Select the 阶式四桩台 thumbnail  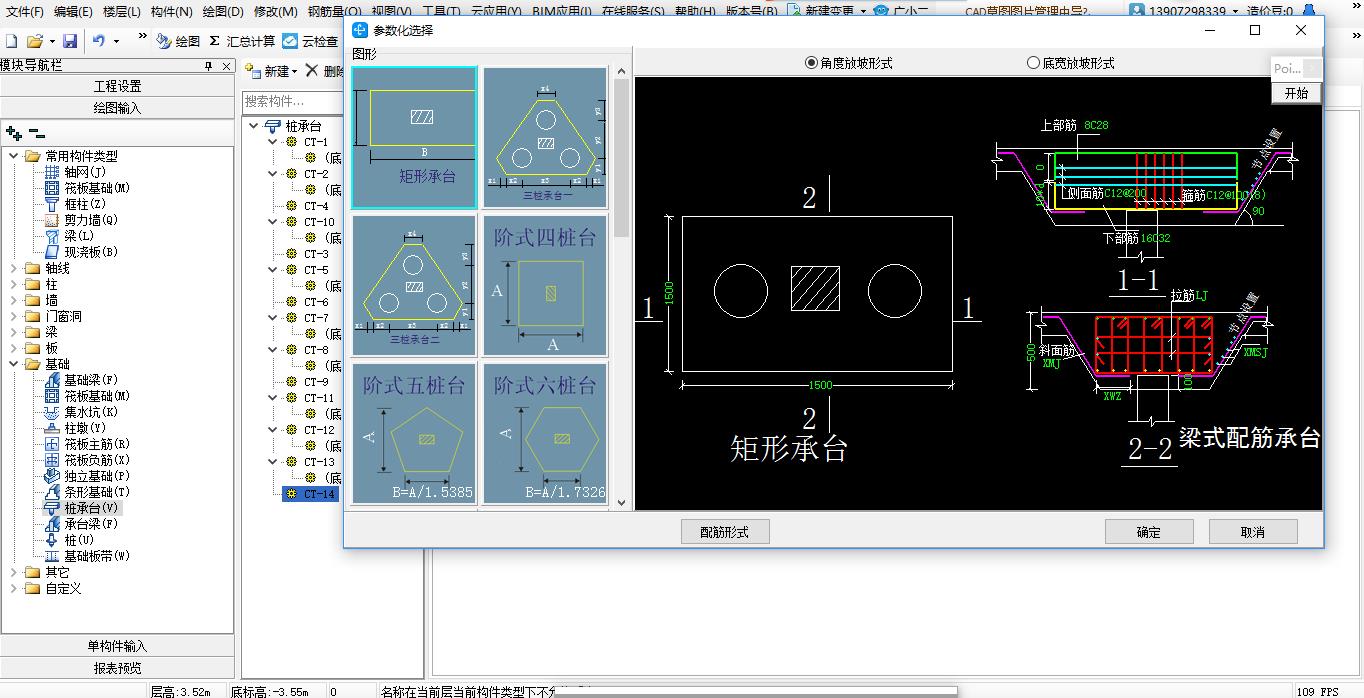tap(545, 285)
